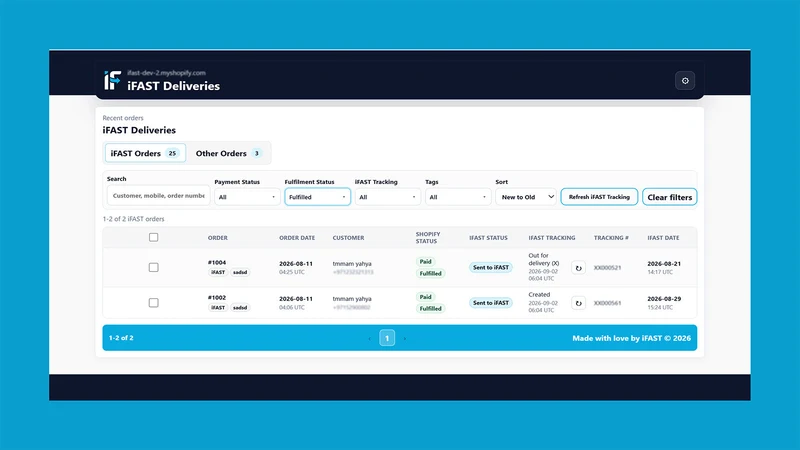This screenshot has height=450, width=800.
Task: Click Sent to iFAST status for #1004
Action: pos(491,267)
